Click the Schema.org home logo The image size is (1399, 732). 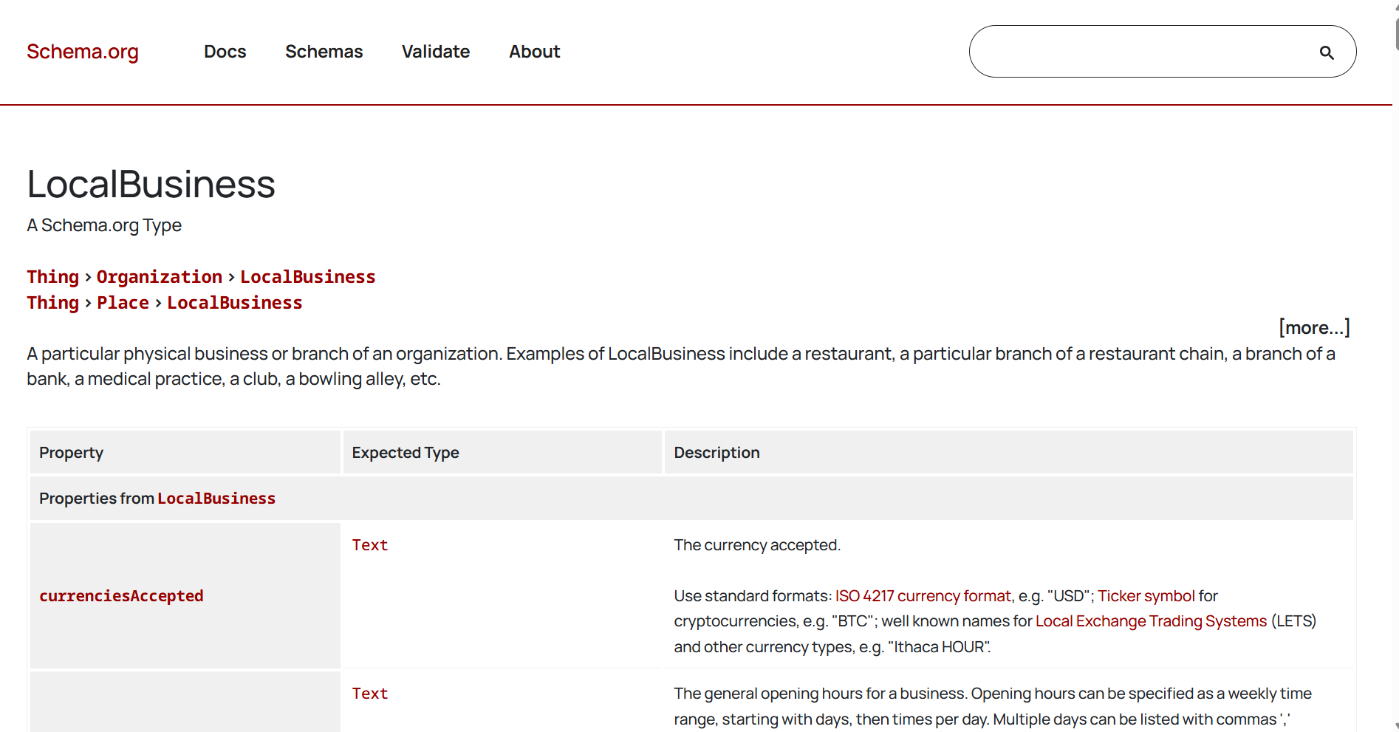coord(83,52)
